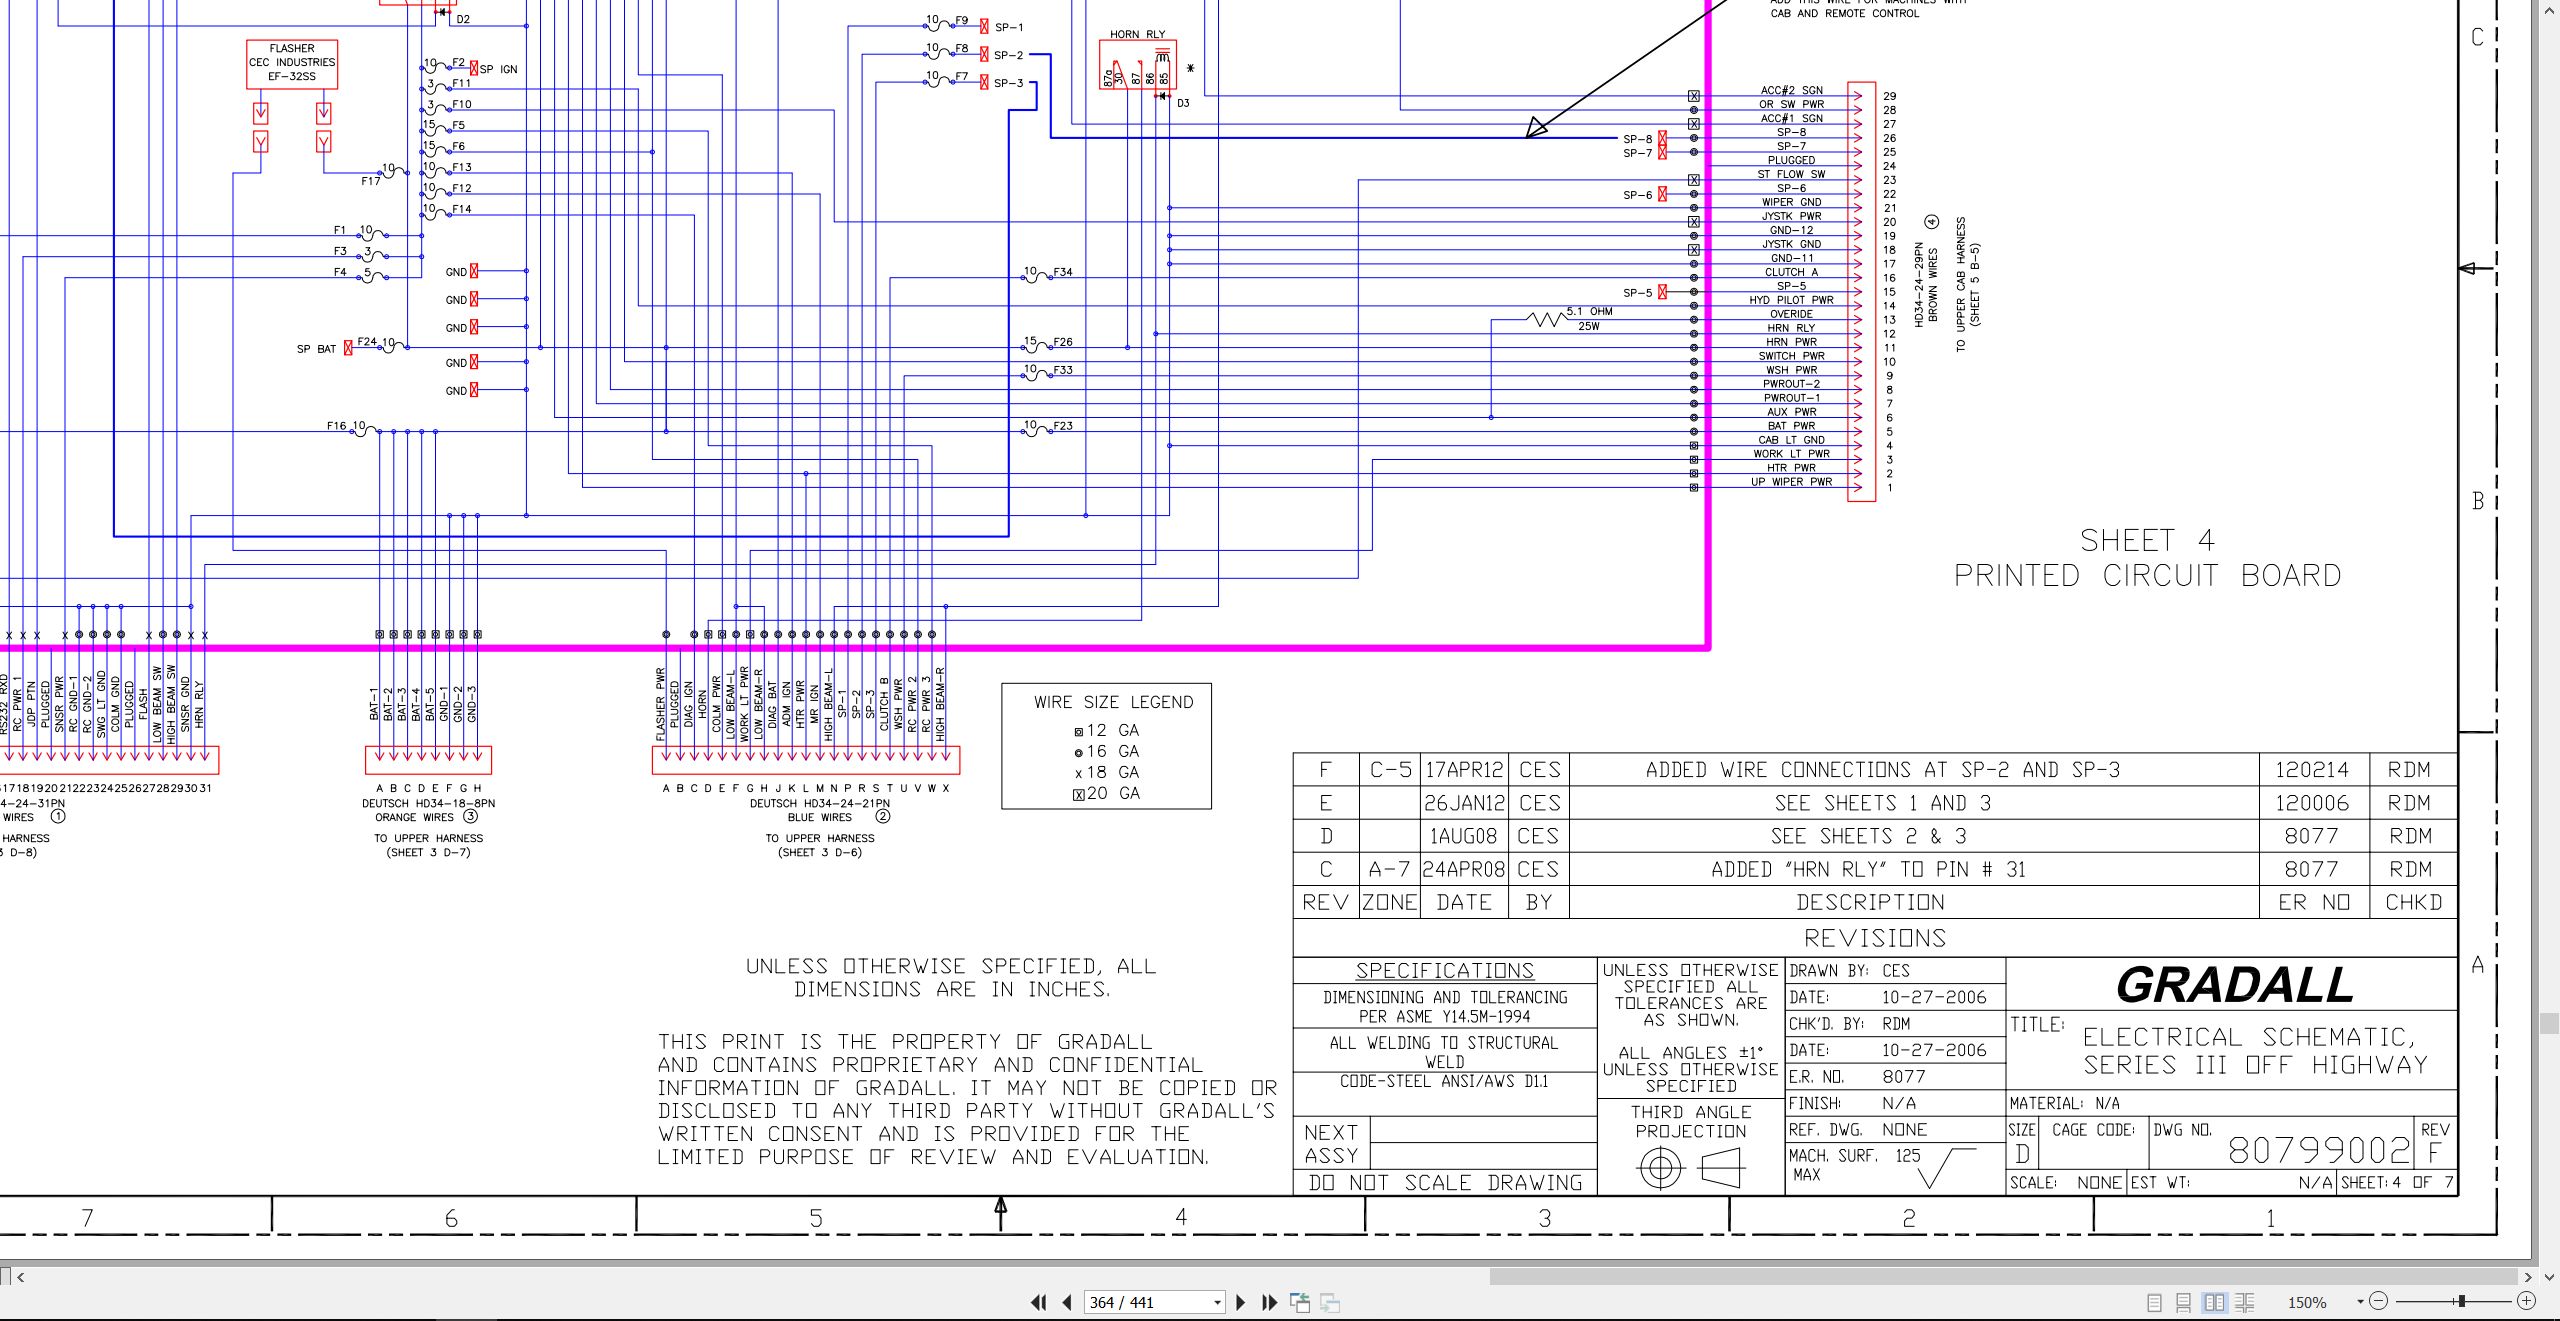This screenshot has height=1321, width=2560.
Task: Click the 5.1 OHM resistor label
Action: (x=1589, y=312)
